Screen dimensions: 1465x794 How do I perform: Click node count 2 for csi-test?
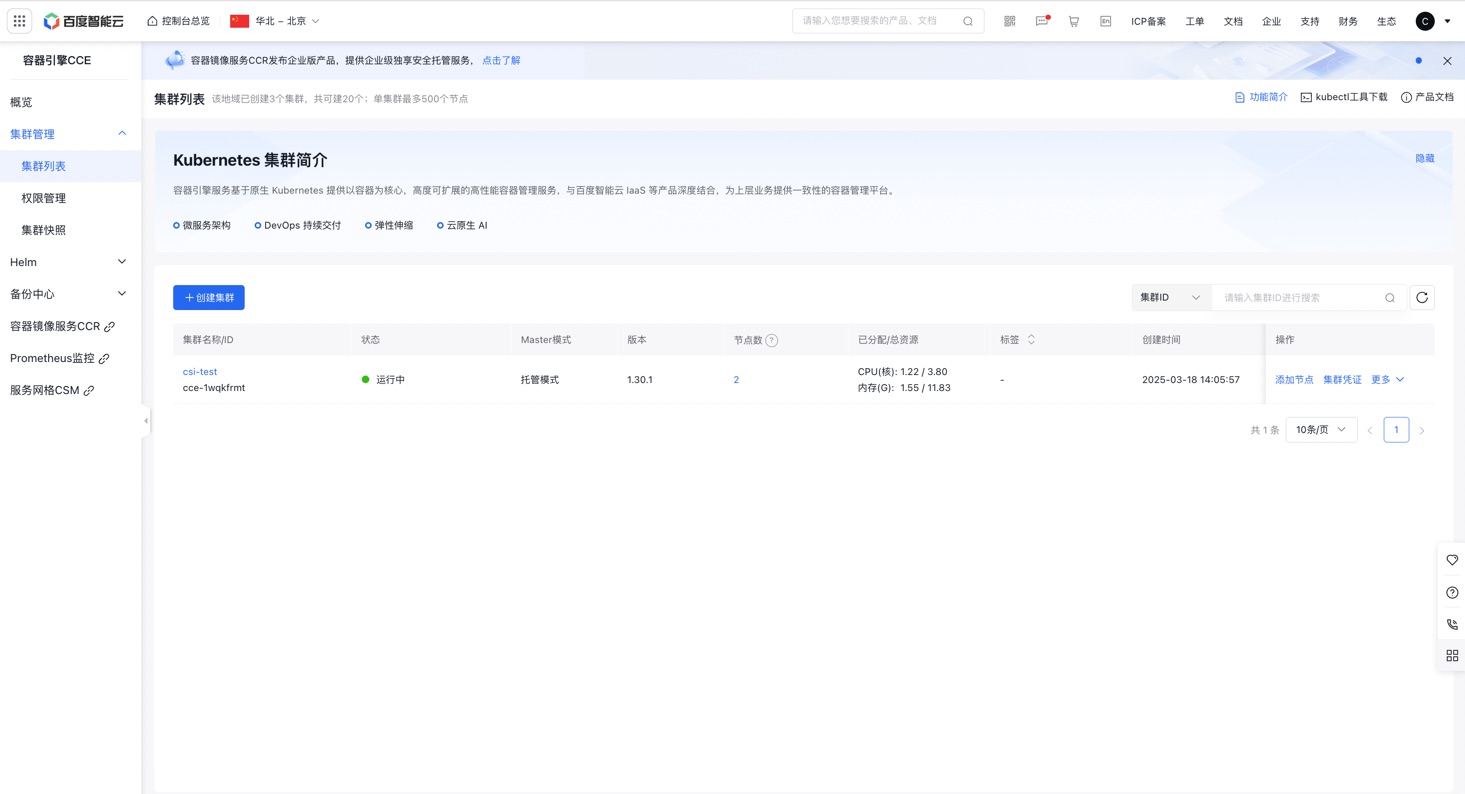(736, 380)
